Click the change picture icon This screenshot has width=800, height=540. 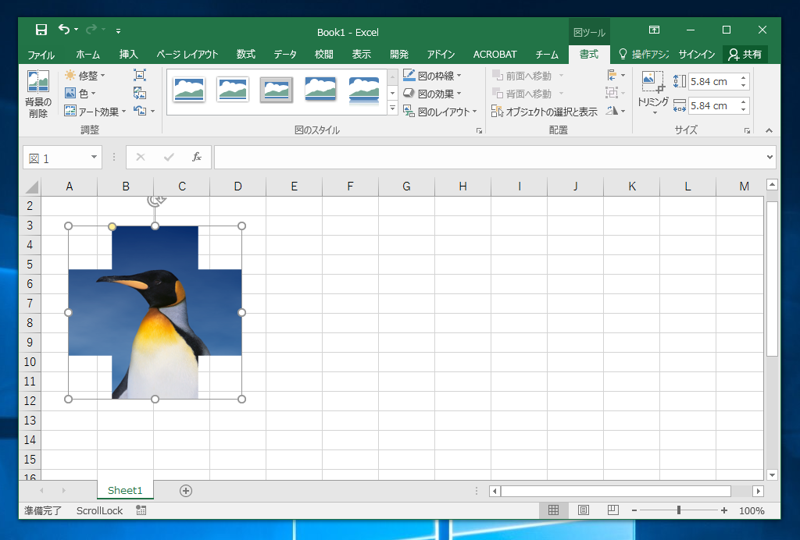point(140,93)
